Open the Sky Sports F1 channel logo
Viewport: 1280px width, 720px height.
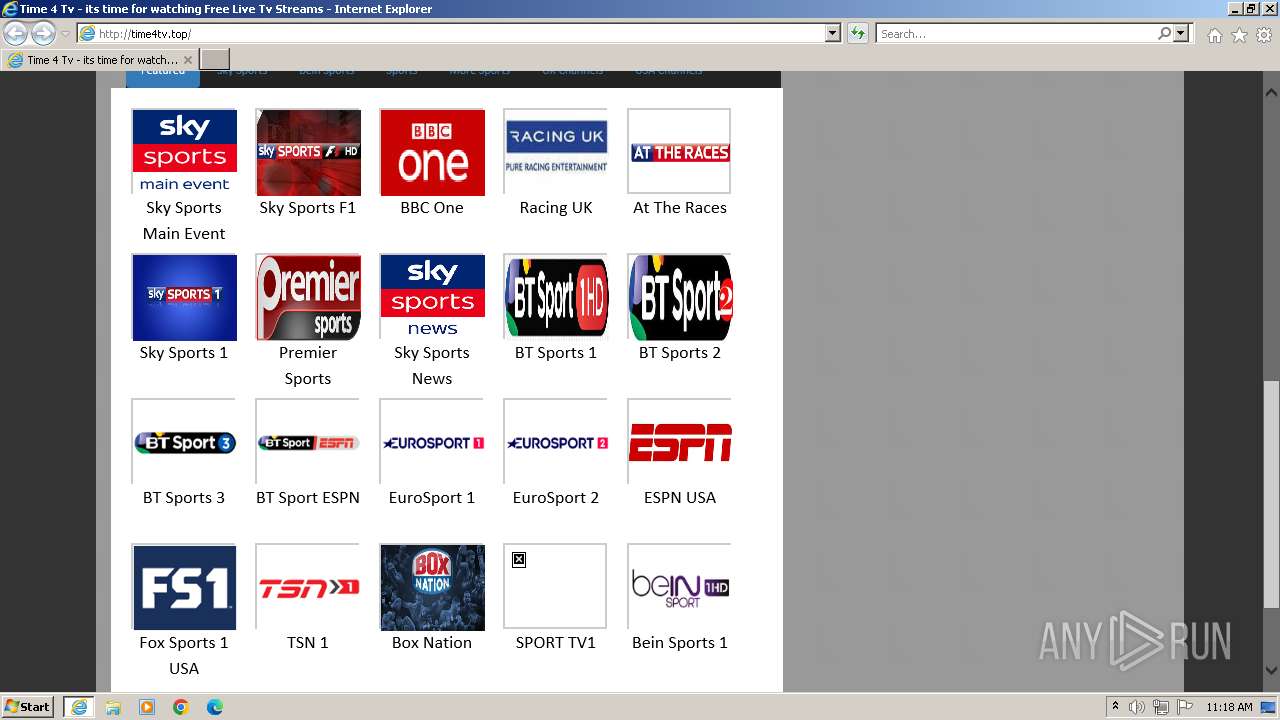[x=308, y=151]
